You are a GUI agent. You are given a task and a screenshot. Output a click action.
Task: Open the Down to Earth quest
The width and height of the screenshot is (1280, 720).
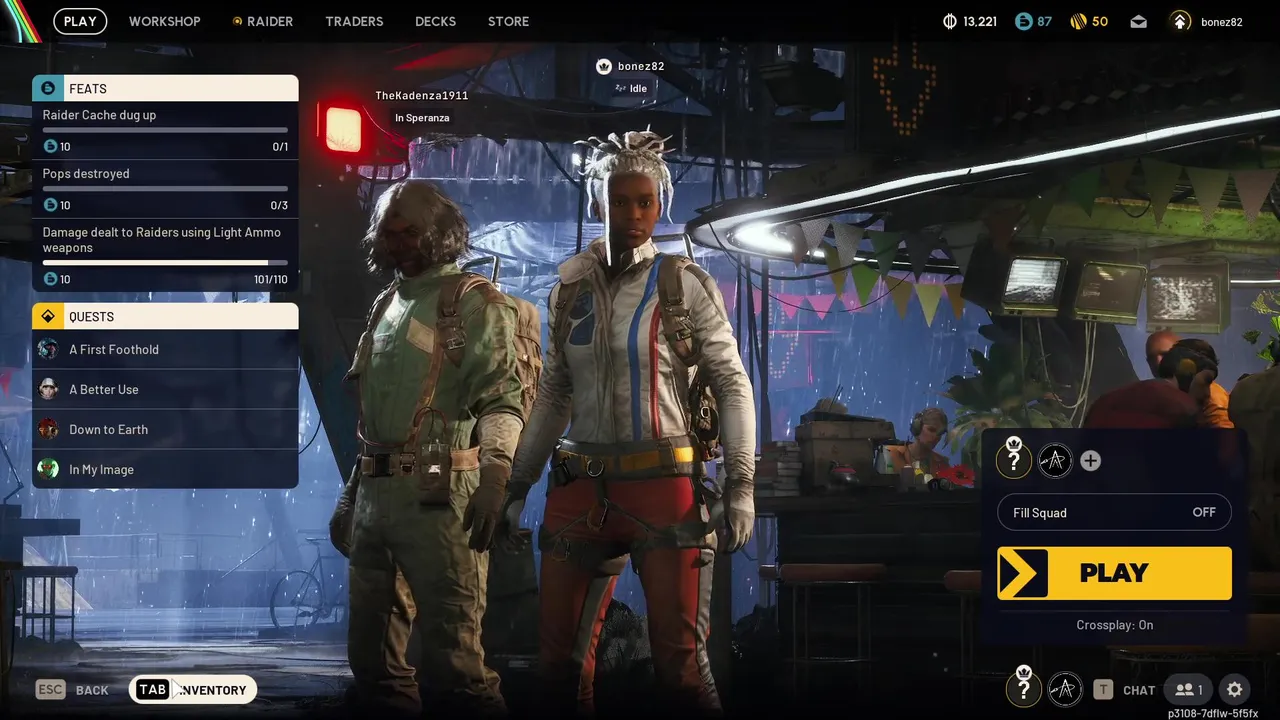click(165, 429)
